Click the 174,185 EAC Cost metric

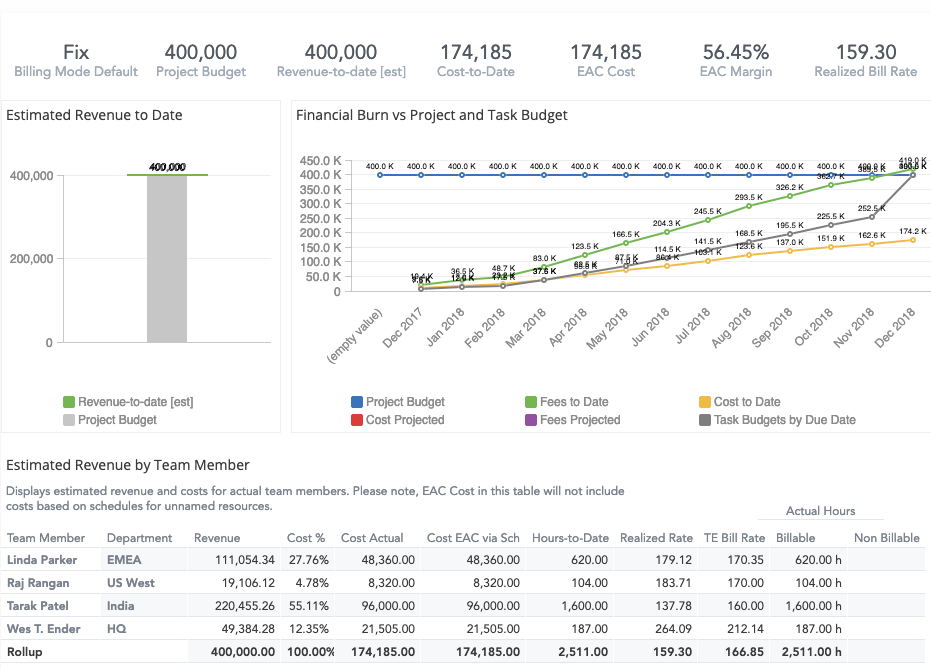(606, 61)
